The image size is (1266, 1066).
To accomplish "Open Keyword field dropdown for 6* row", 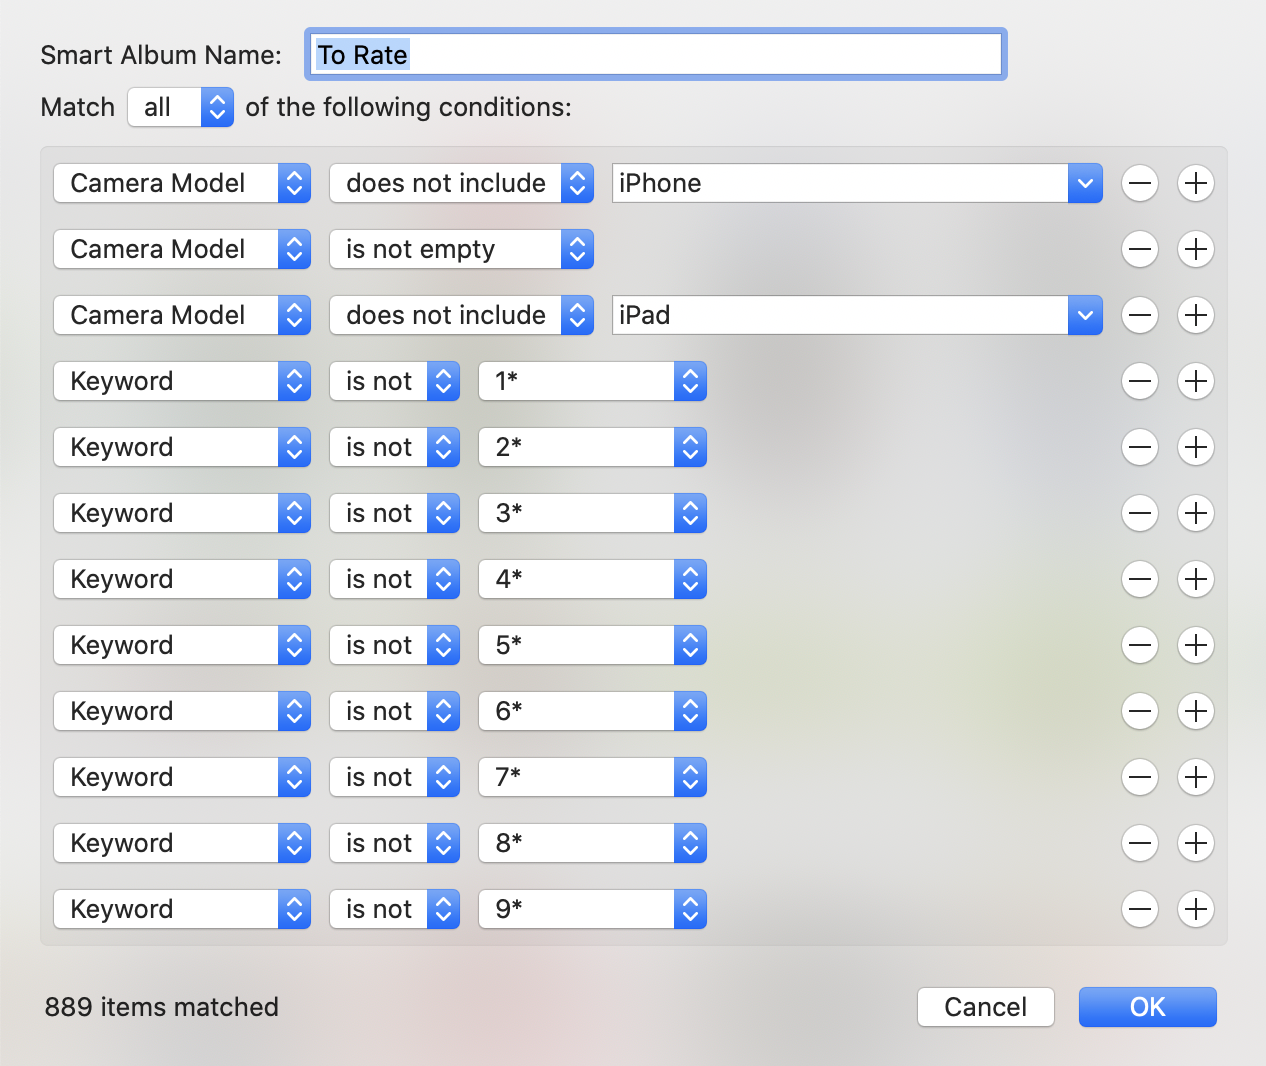I will (x=182, y=711).
